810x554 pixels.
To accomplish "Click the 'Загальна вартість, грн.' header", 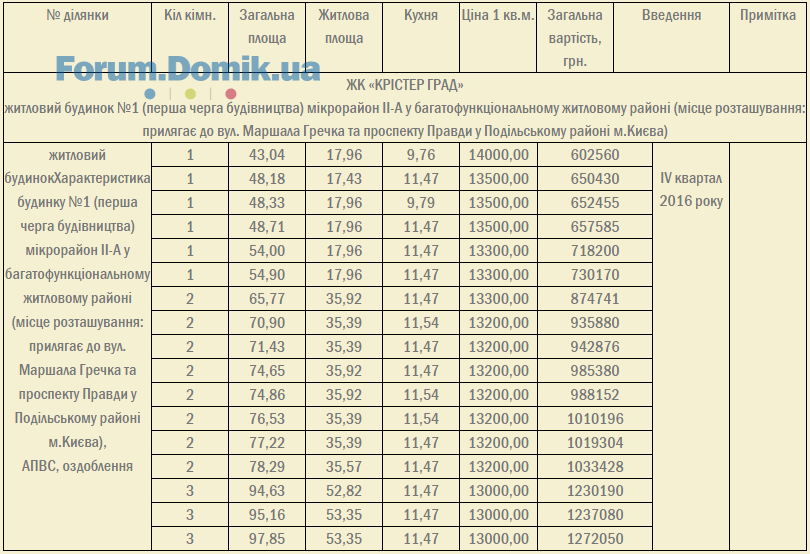I will pyautogui.click(x=575, y=38).
